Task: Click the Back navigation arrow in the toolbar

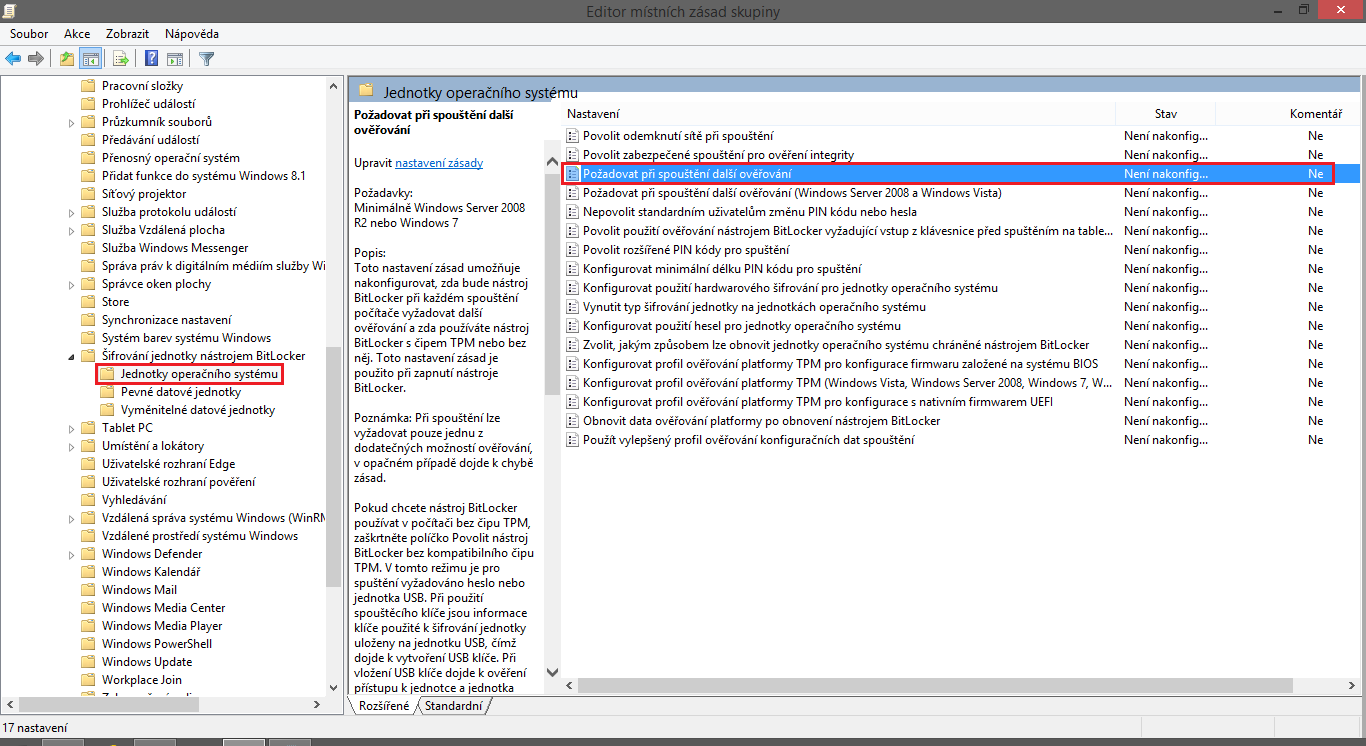Action: tap(13, 58)
